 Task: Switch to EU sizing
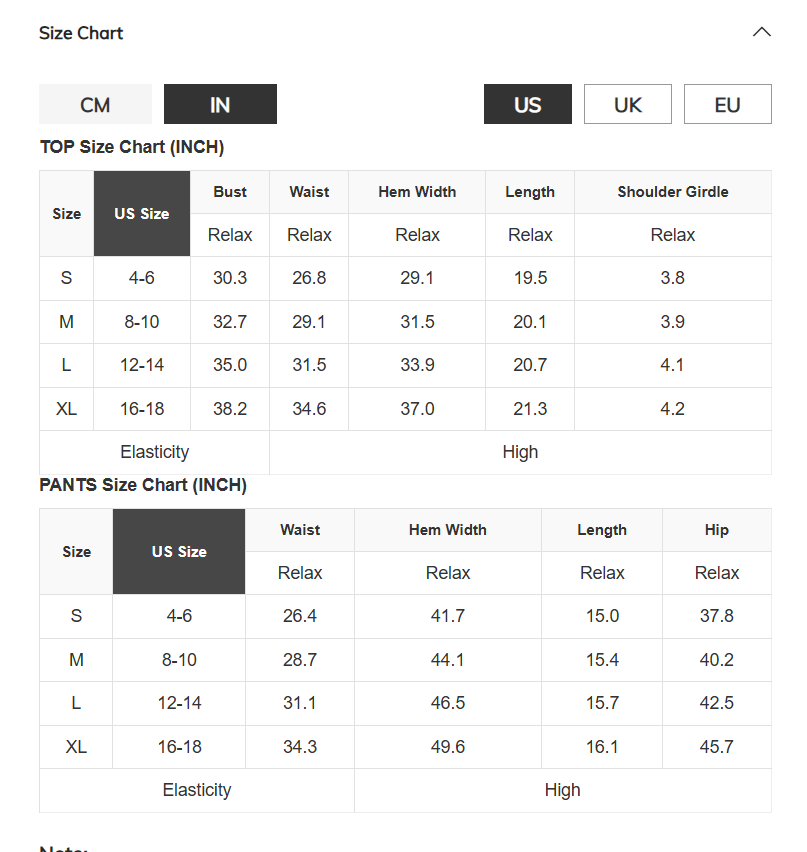728,104
